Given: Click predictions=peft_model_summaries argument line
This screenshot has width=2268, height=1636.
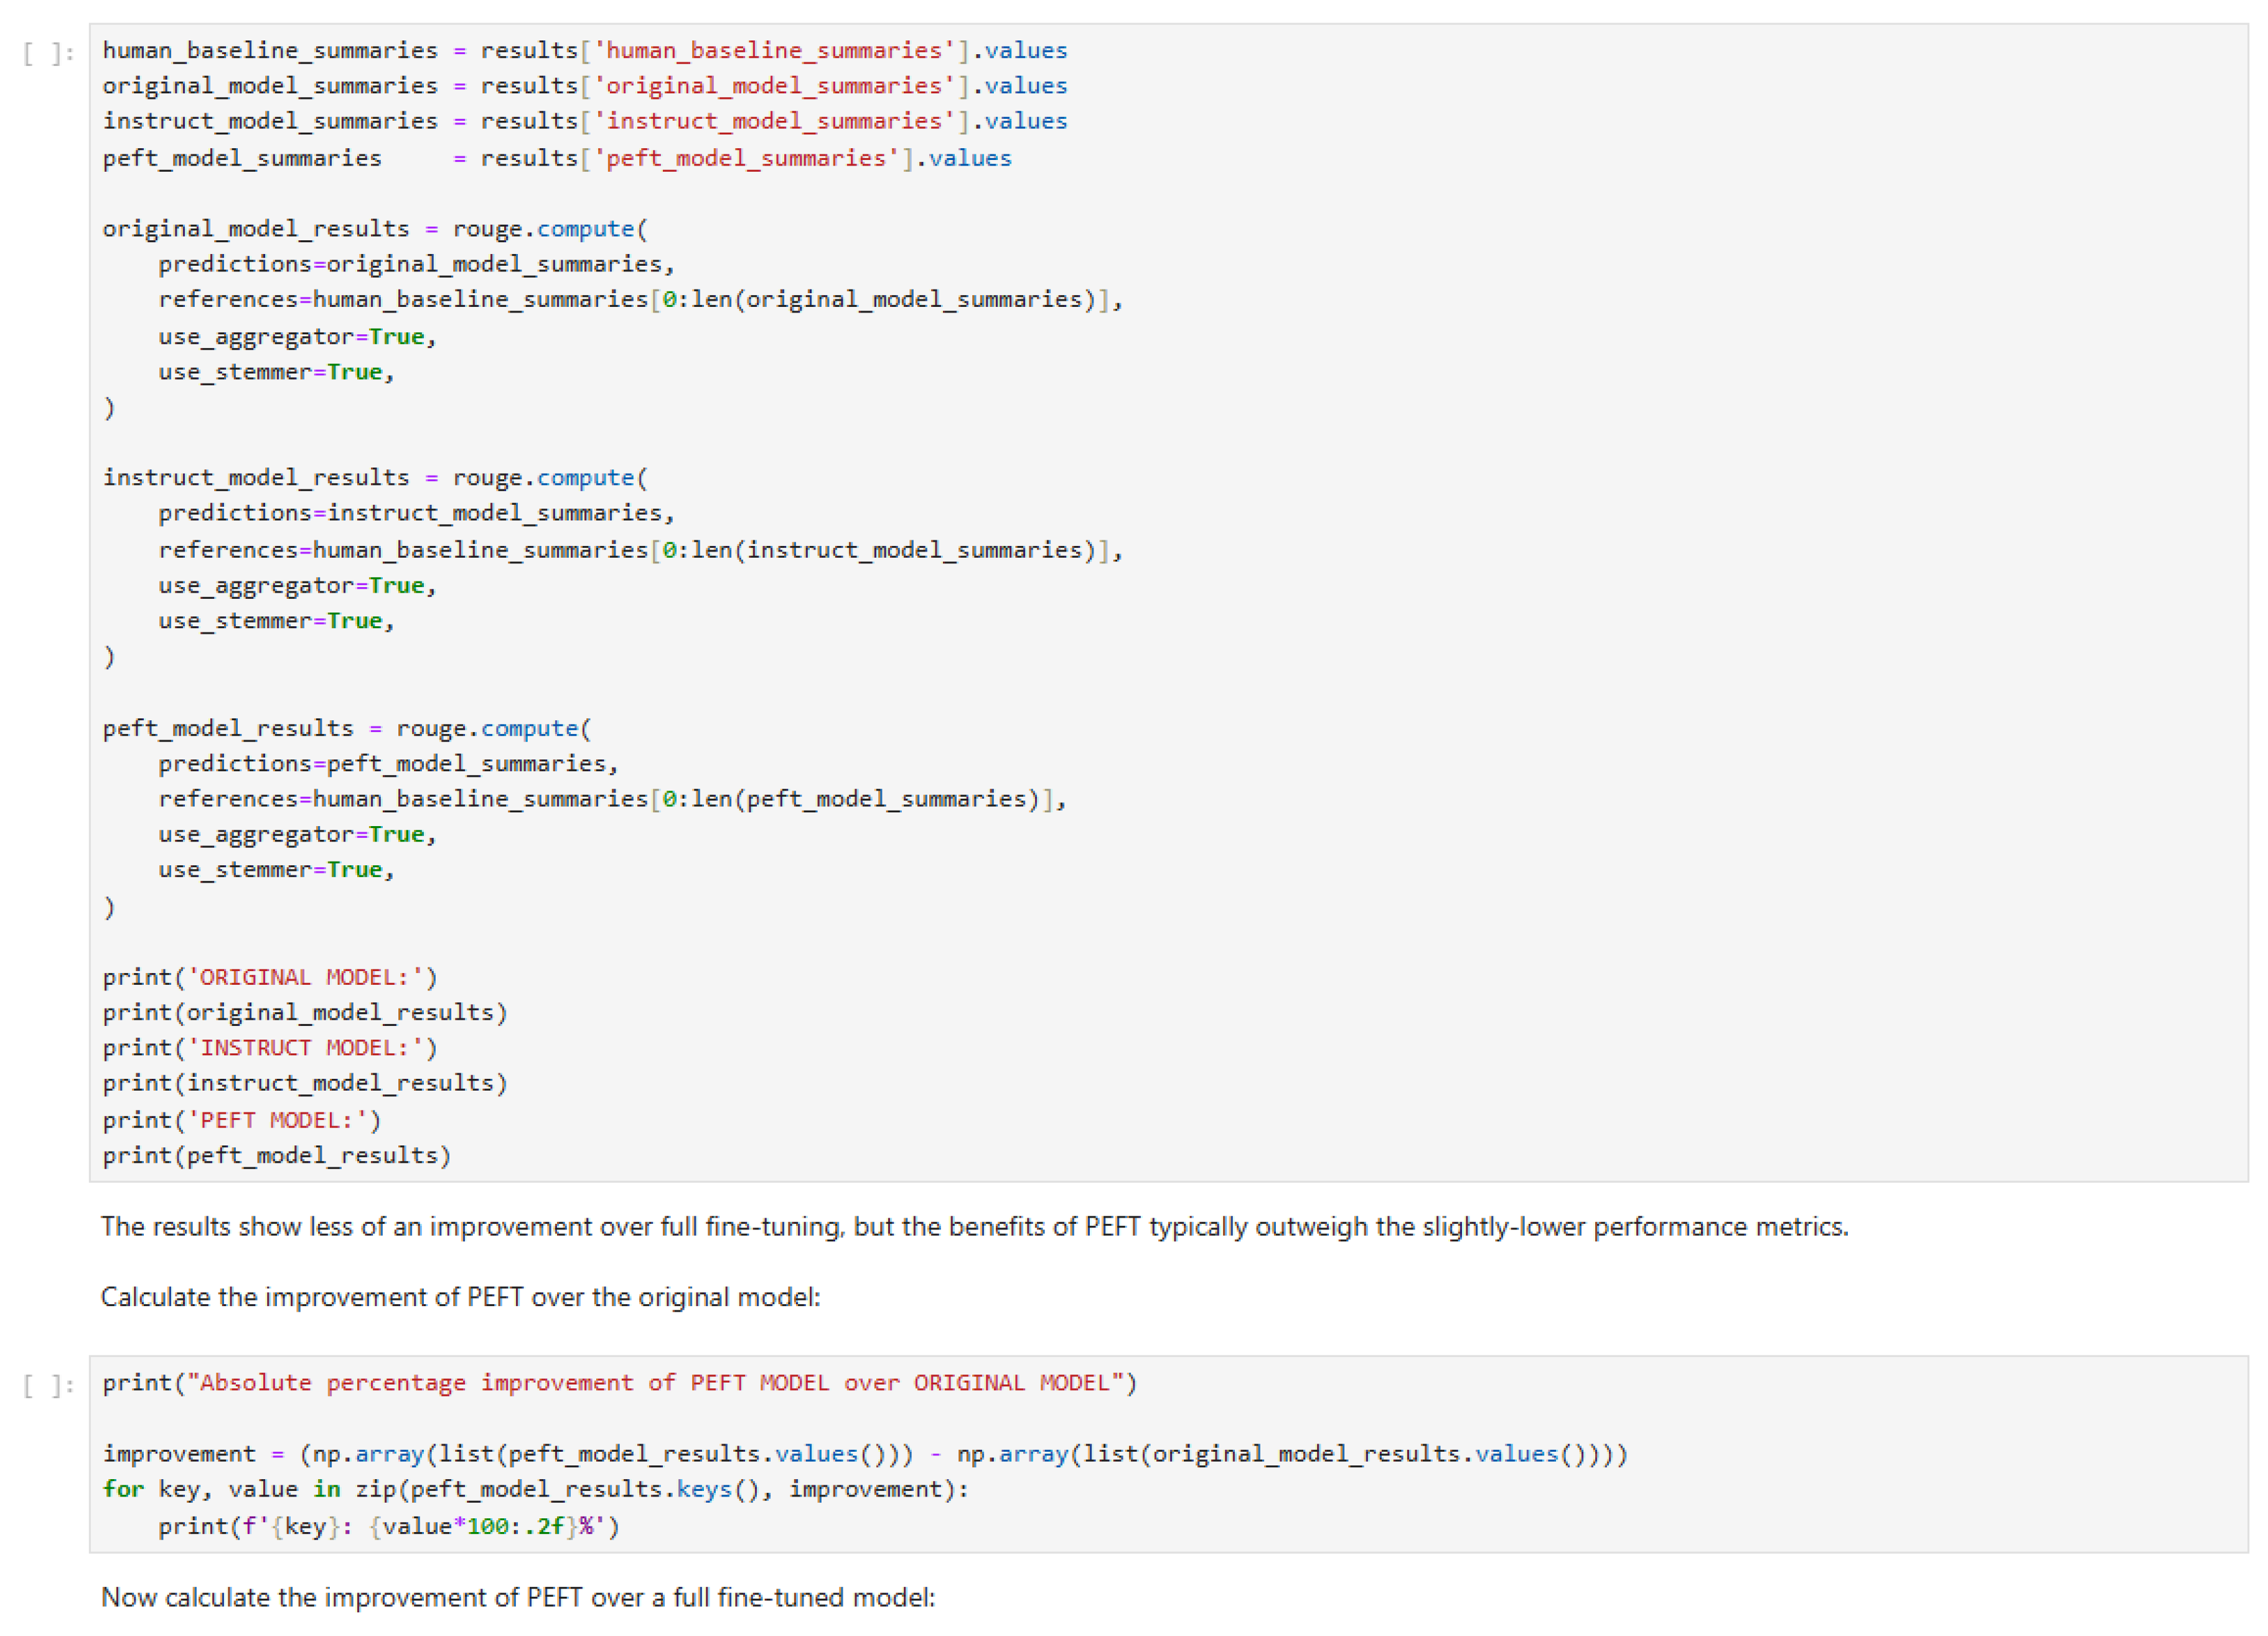Looking at the screenshot, I should tap(388, 764).
